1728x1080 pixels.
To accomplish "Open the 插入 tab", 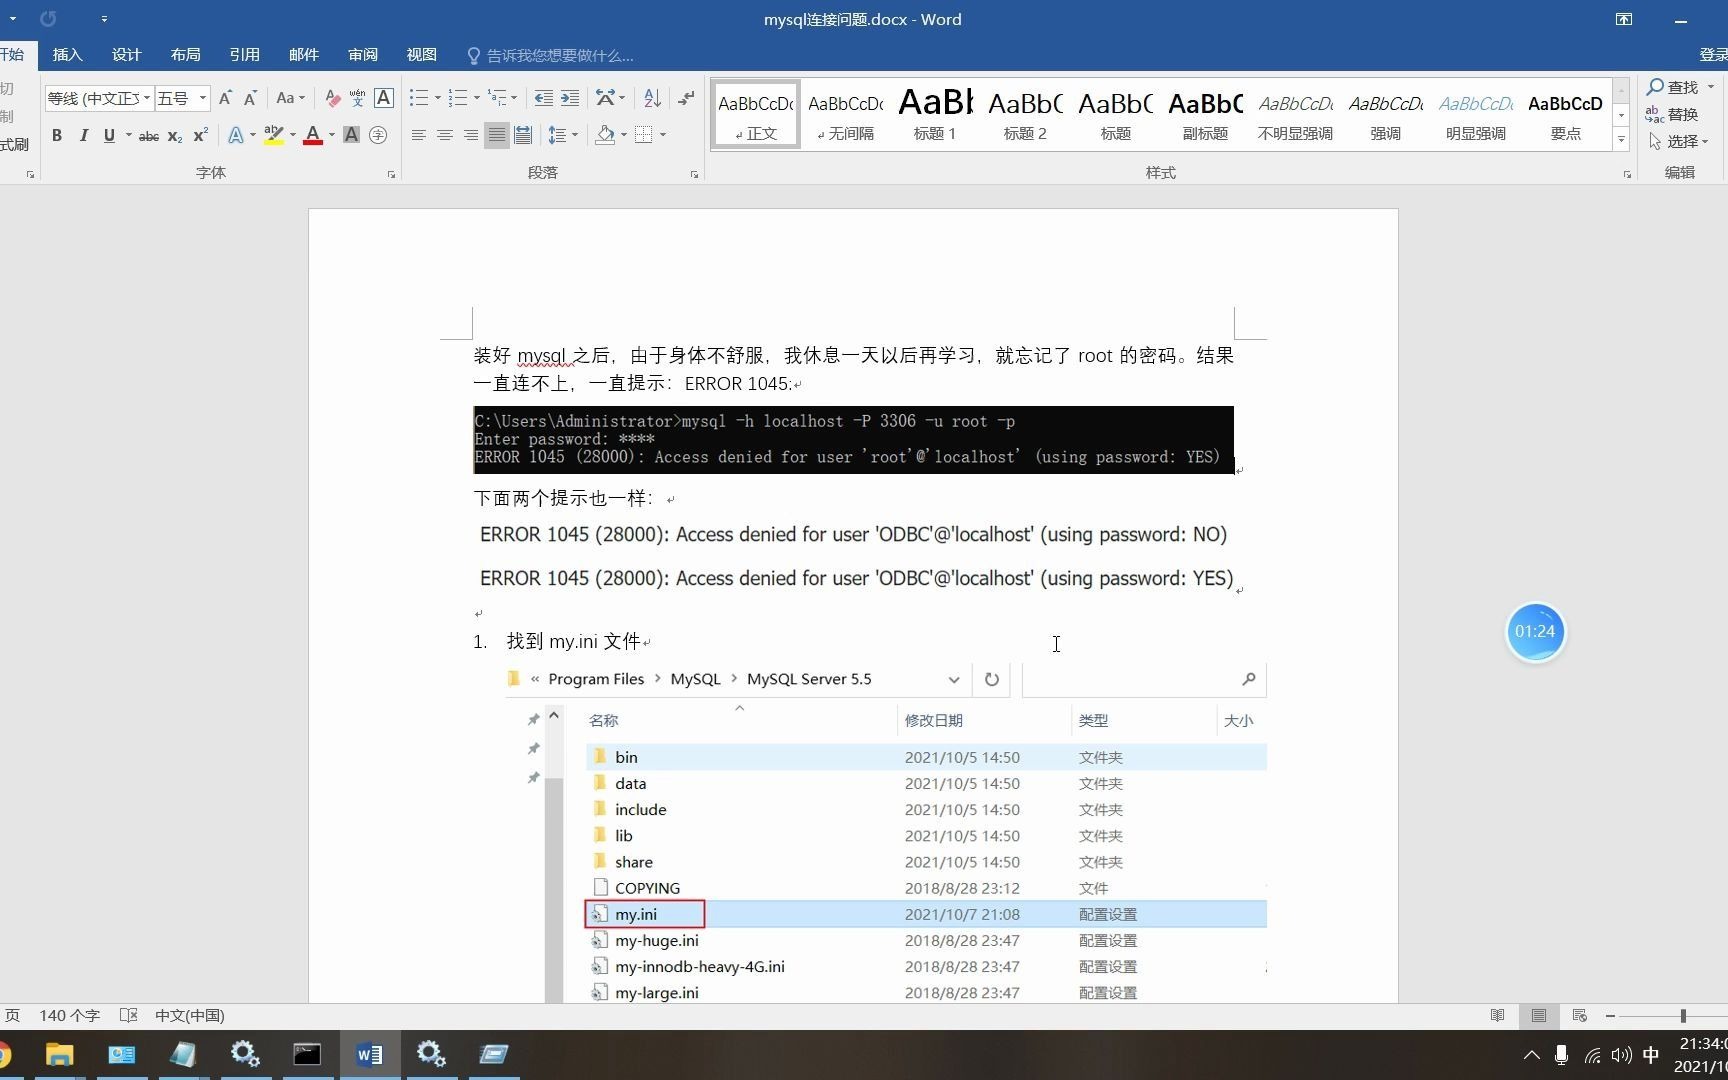I will pos(67,55).
